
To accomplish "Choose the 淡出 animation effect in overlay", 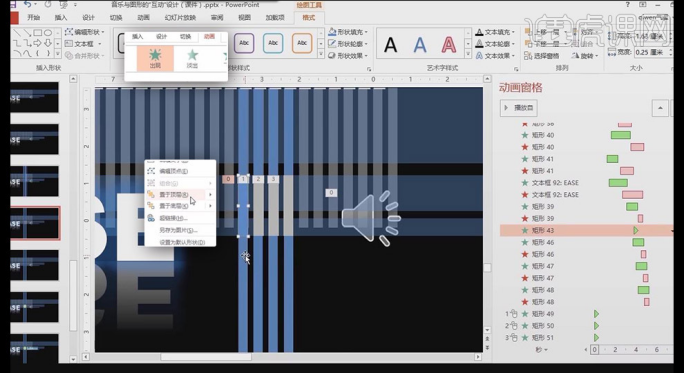I will pos(192,58).
